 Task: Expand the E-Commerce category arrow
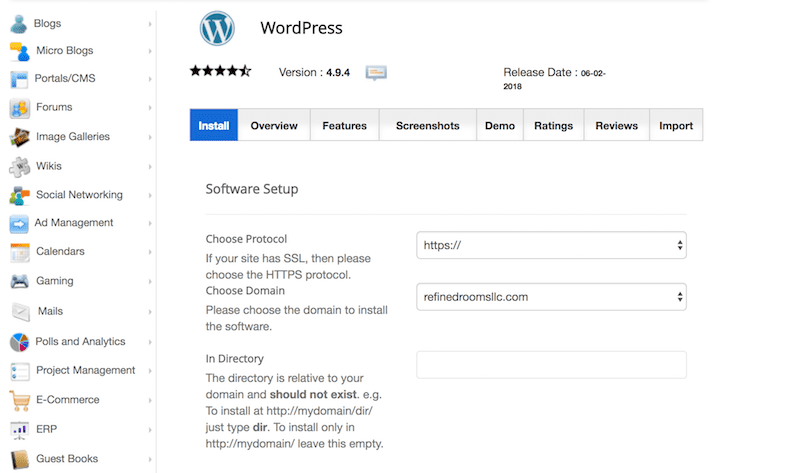[150, 401]
